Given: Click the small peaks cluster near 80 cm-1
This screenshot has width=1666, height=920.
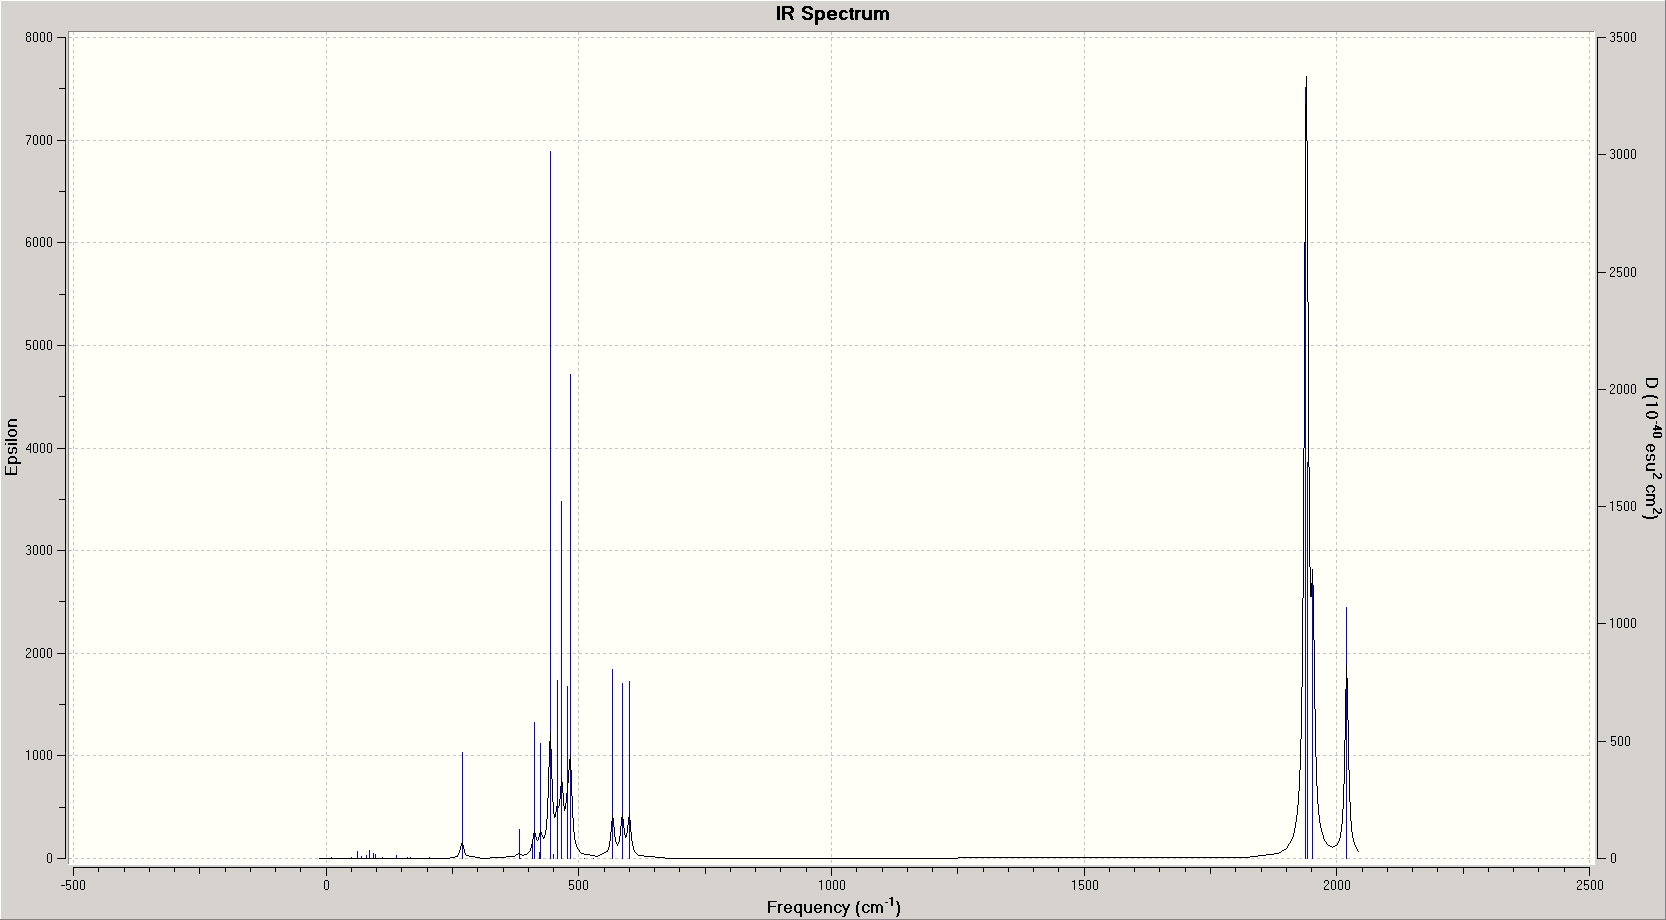Looking at the screenshot, I should click(x=366, y=854).
